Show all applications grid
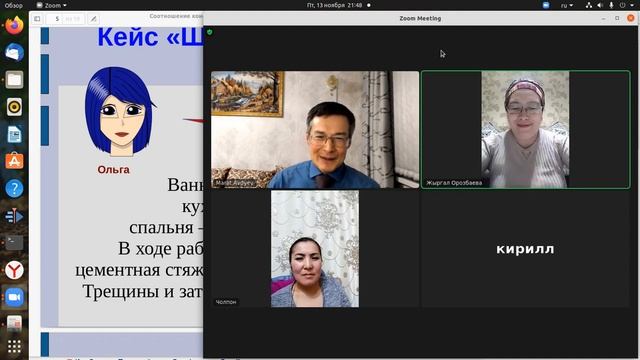 [14, 347]
